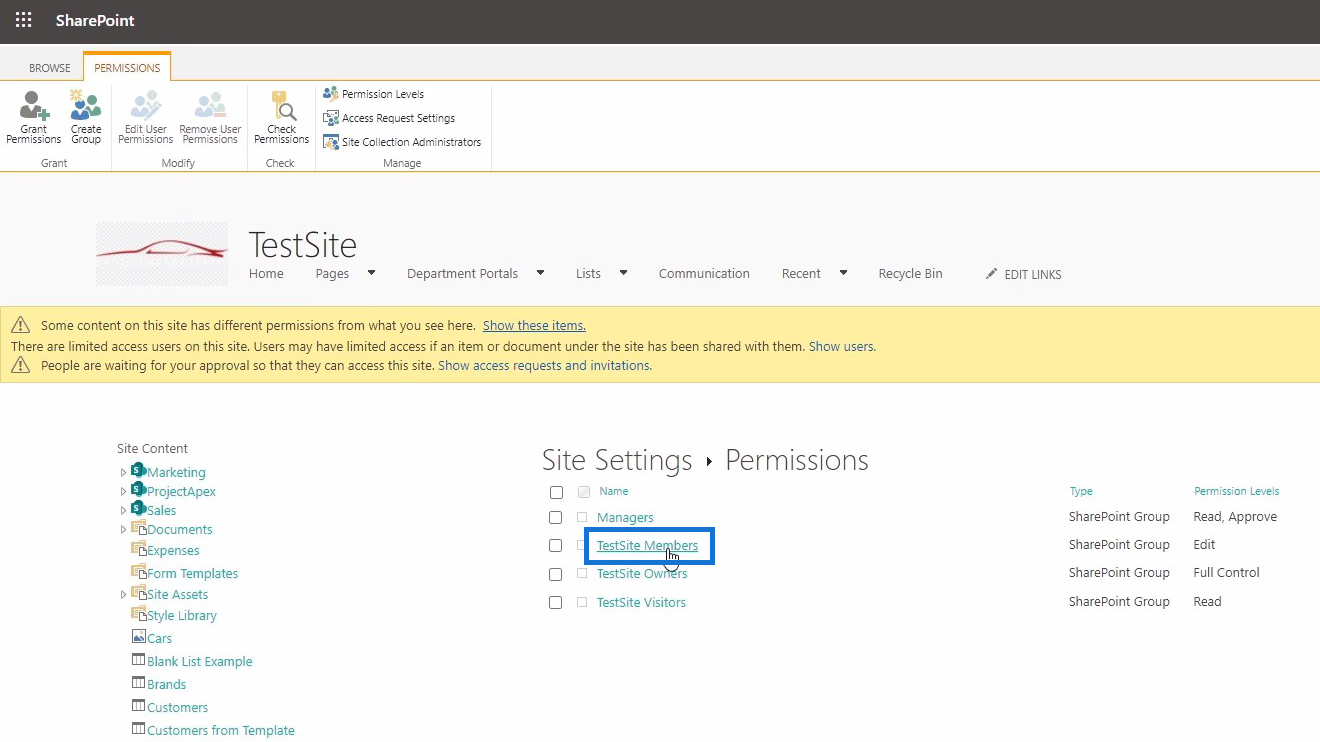Click the TestSite site title
This screenshot has width=1320, height=742.
302,245
